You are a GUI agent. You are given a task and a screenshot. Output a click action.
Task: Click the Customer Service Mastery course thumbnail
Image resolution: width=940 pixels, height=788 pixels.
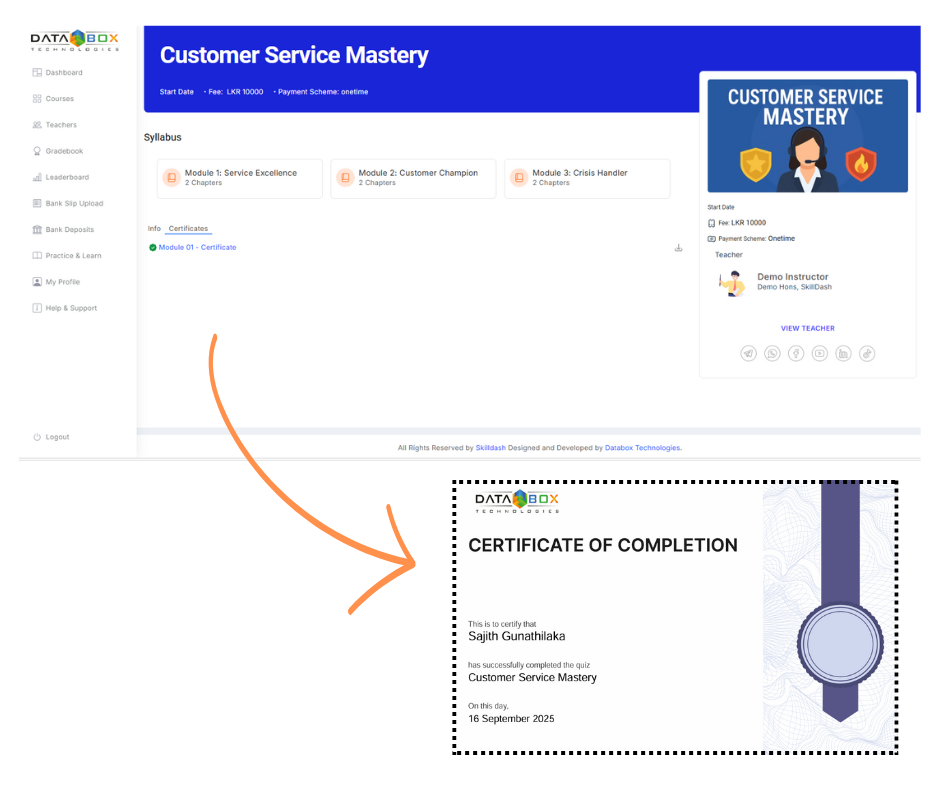coord(807,136)
